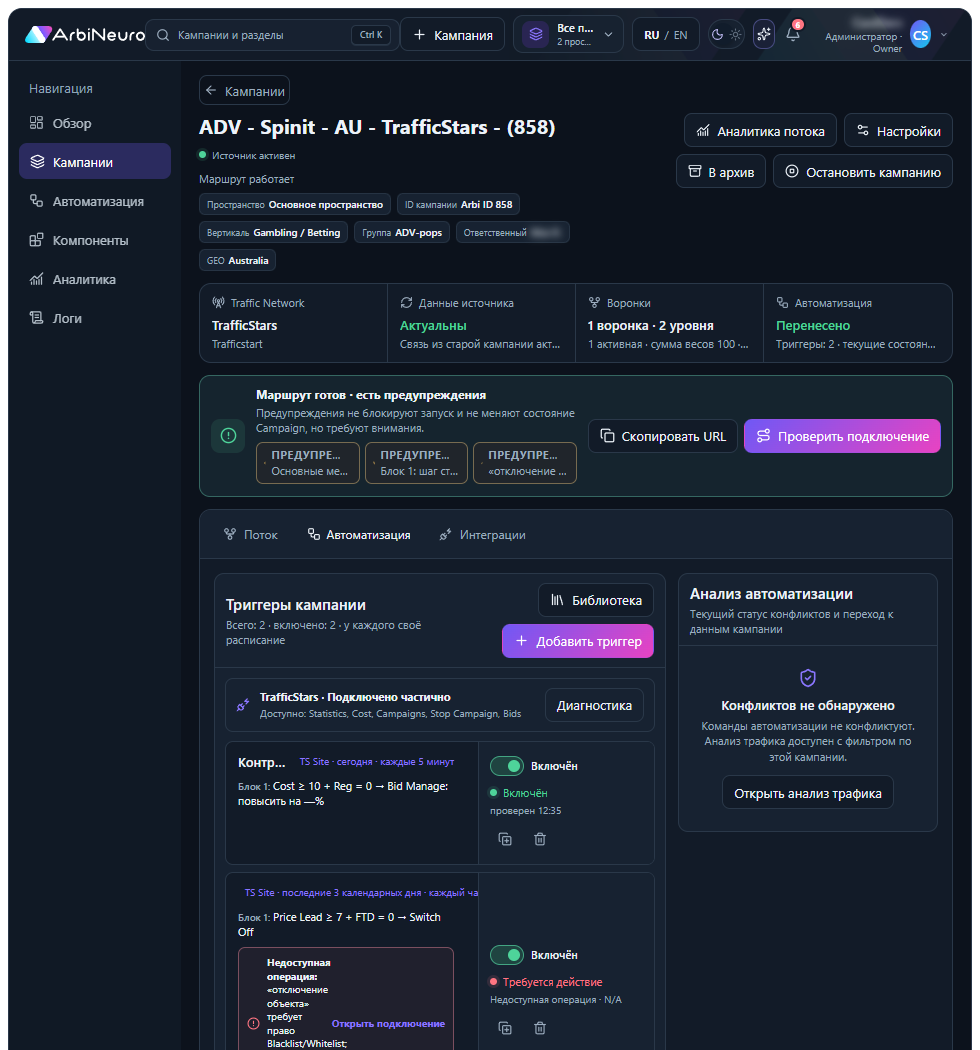Toggle the Price Lead ≥ 7 trigger switch
Image resolution: width=980 pixels, height=1050 pixels.
tap(506, 954)
